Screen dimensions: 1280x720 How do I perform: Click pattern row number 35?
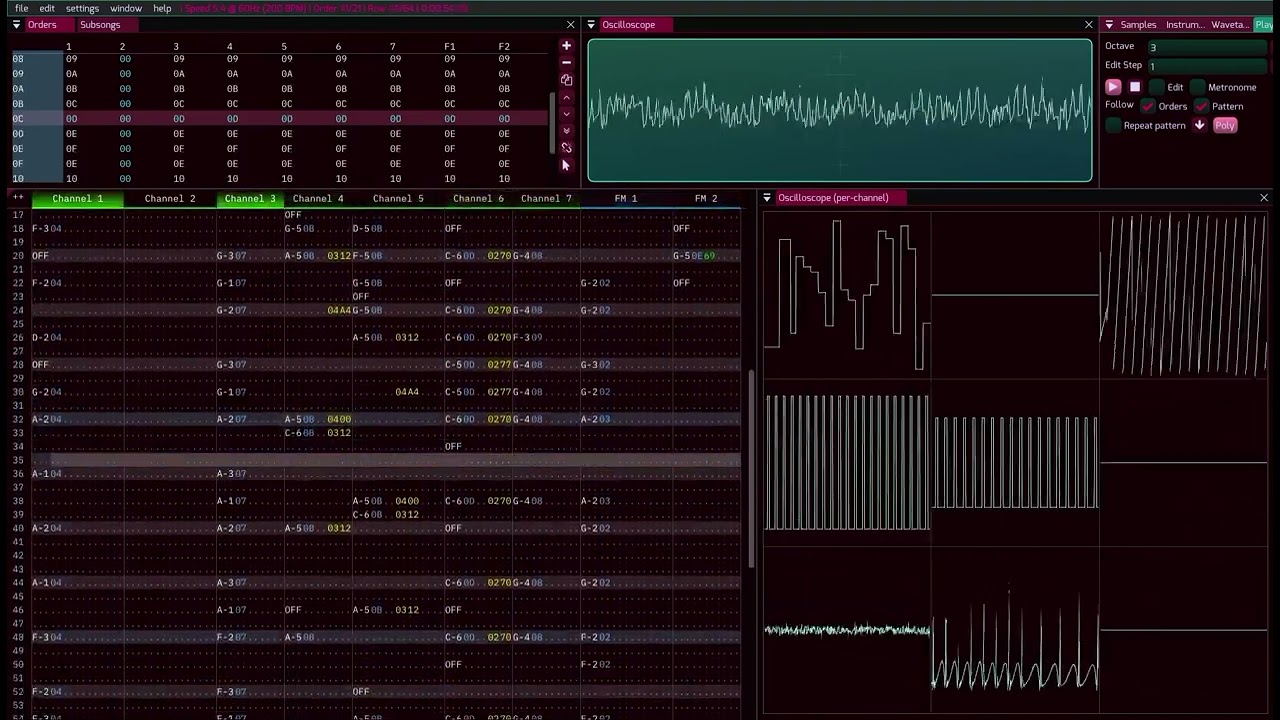pyautogui.click(x=18, y=460)
